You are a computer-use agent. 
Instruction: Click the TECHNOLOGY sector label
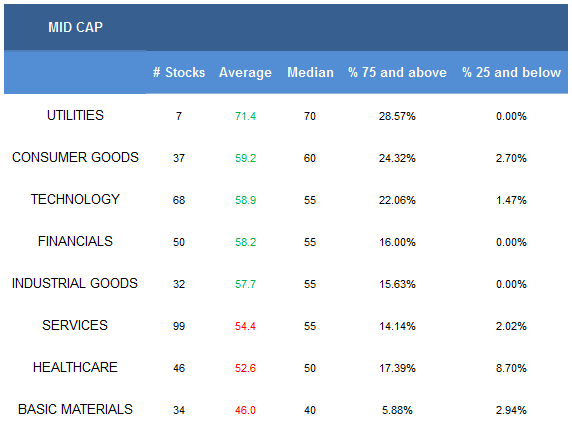click(75, 199)
